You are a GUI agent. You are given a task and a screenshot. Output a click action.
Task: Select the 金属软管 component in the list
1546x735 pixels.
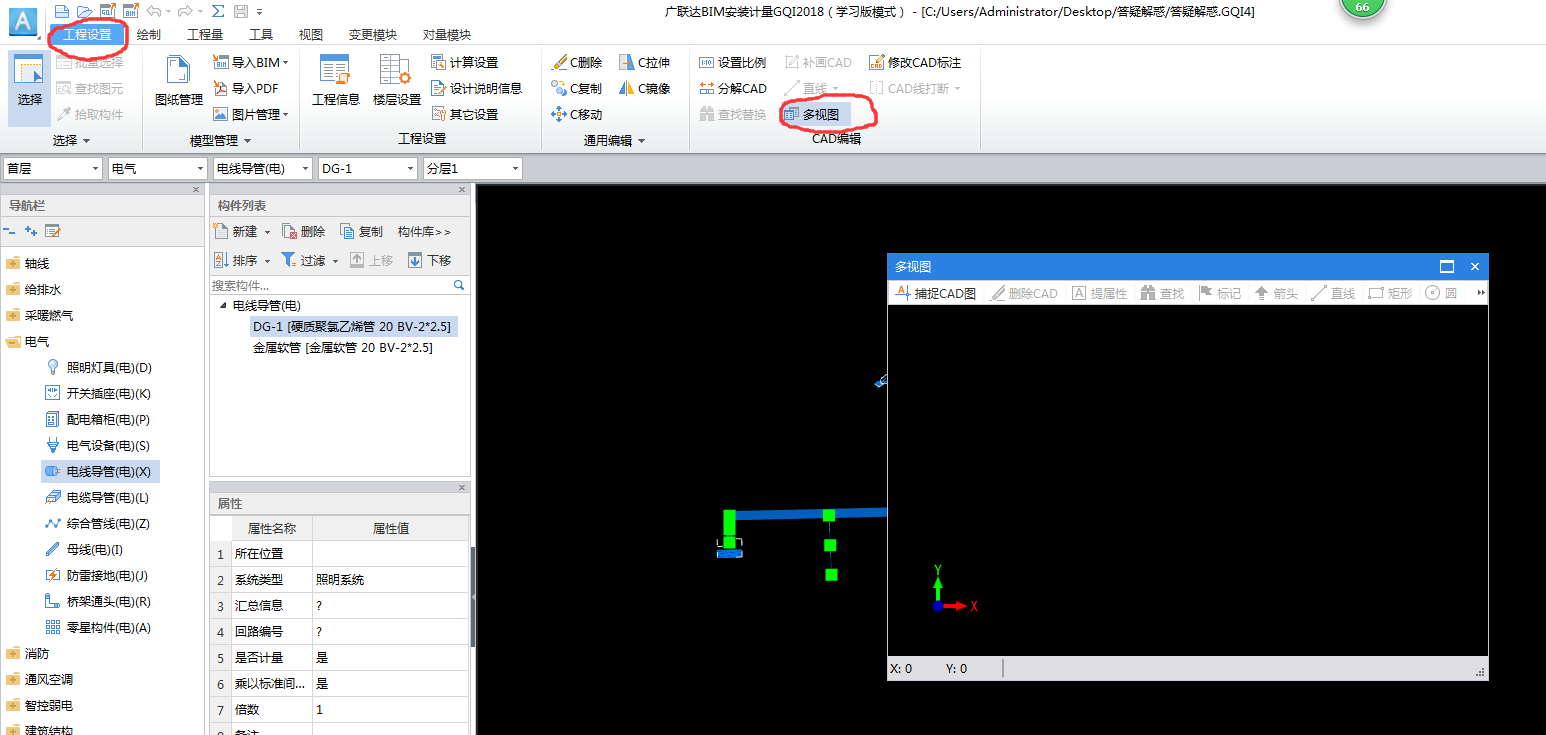coord(343,348)
